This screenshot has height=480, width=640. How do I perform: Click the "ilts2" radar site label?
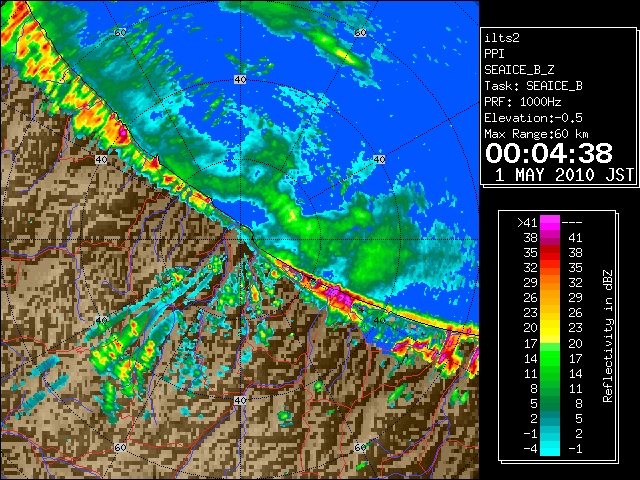tap(502, 38)
